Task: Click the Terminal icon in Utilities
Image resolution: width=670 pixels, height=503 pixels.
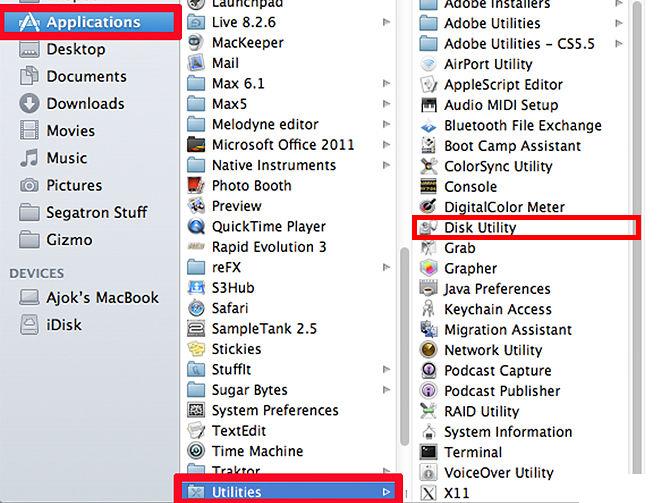Action: [x=428, y=452]
